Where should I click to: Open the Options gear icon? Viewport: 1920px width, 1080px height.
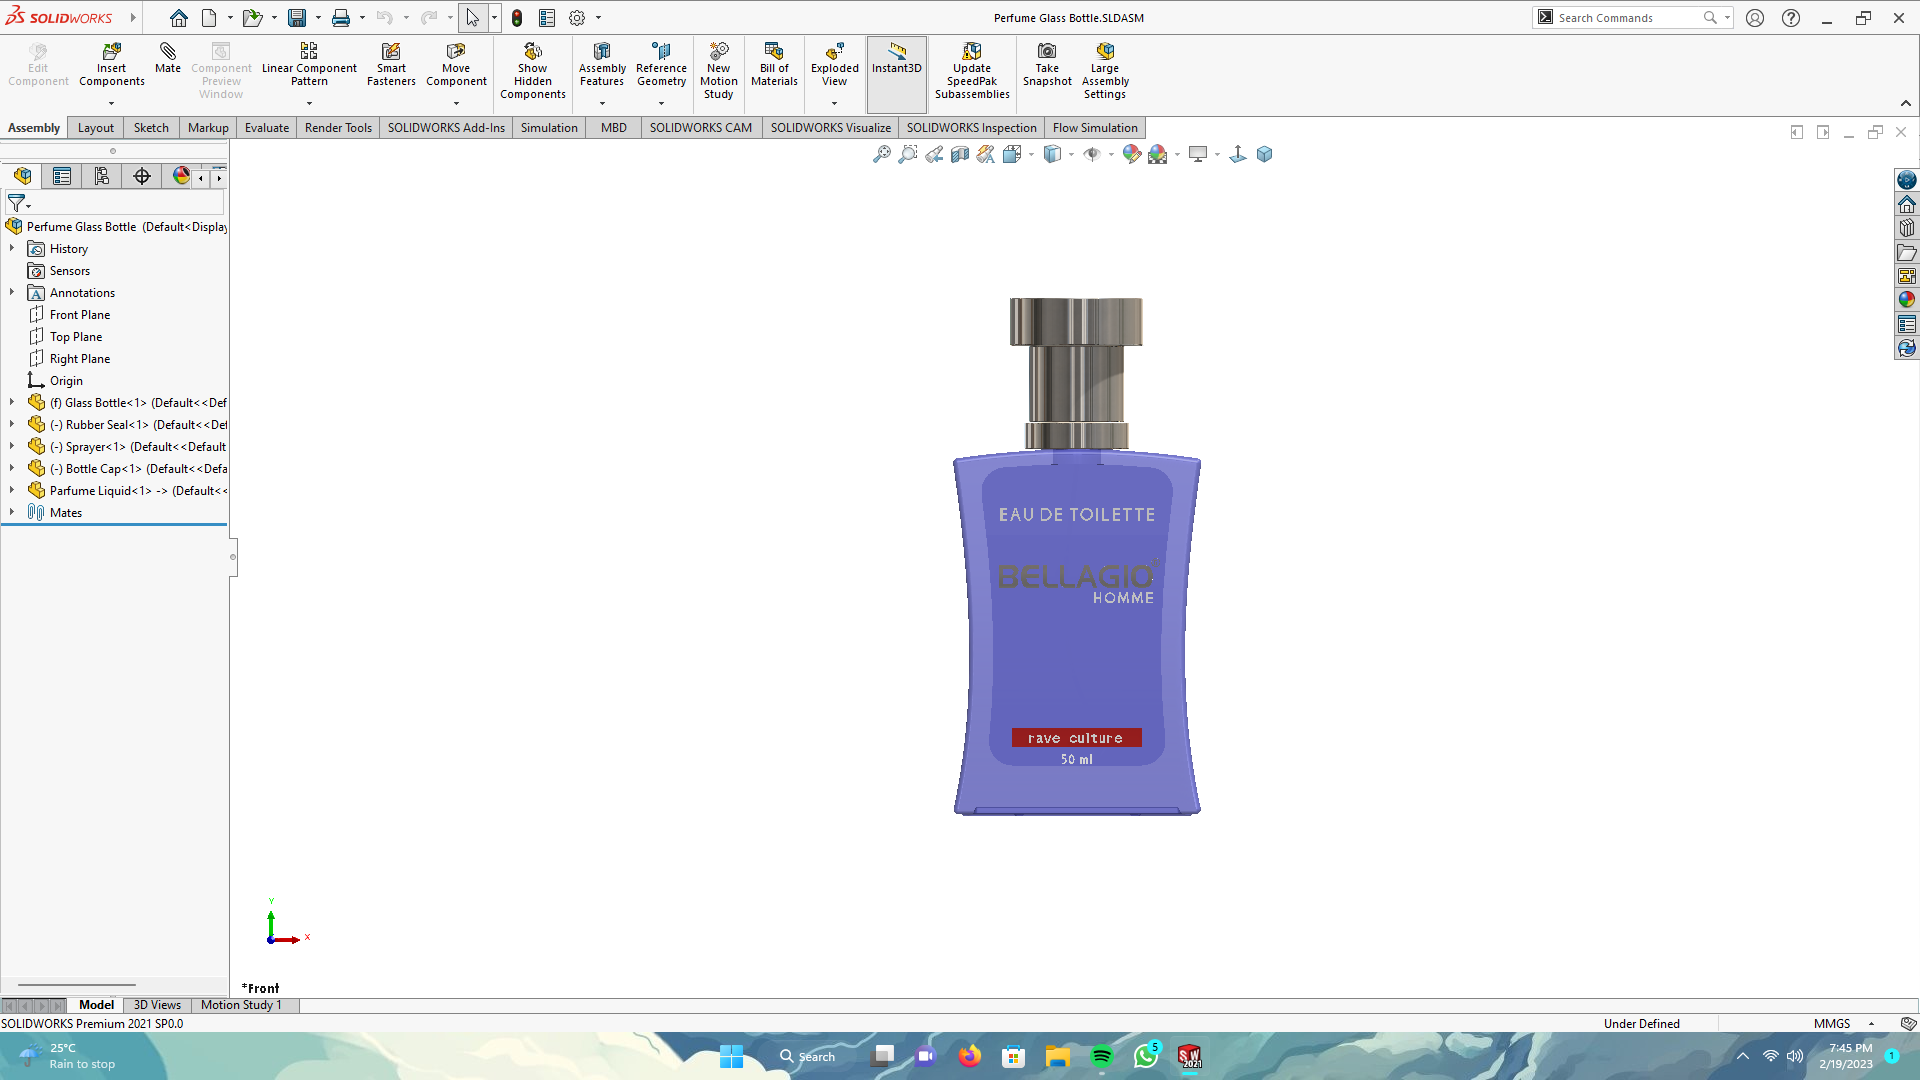click(x=577, y=18)
